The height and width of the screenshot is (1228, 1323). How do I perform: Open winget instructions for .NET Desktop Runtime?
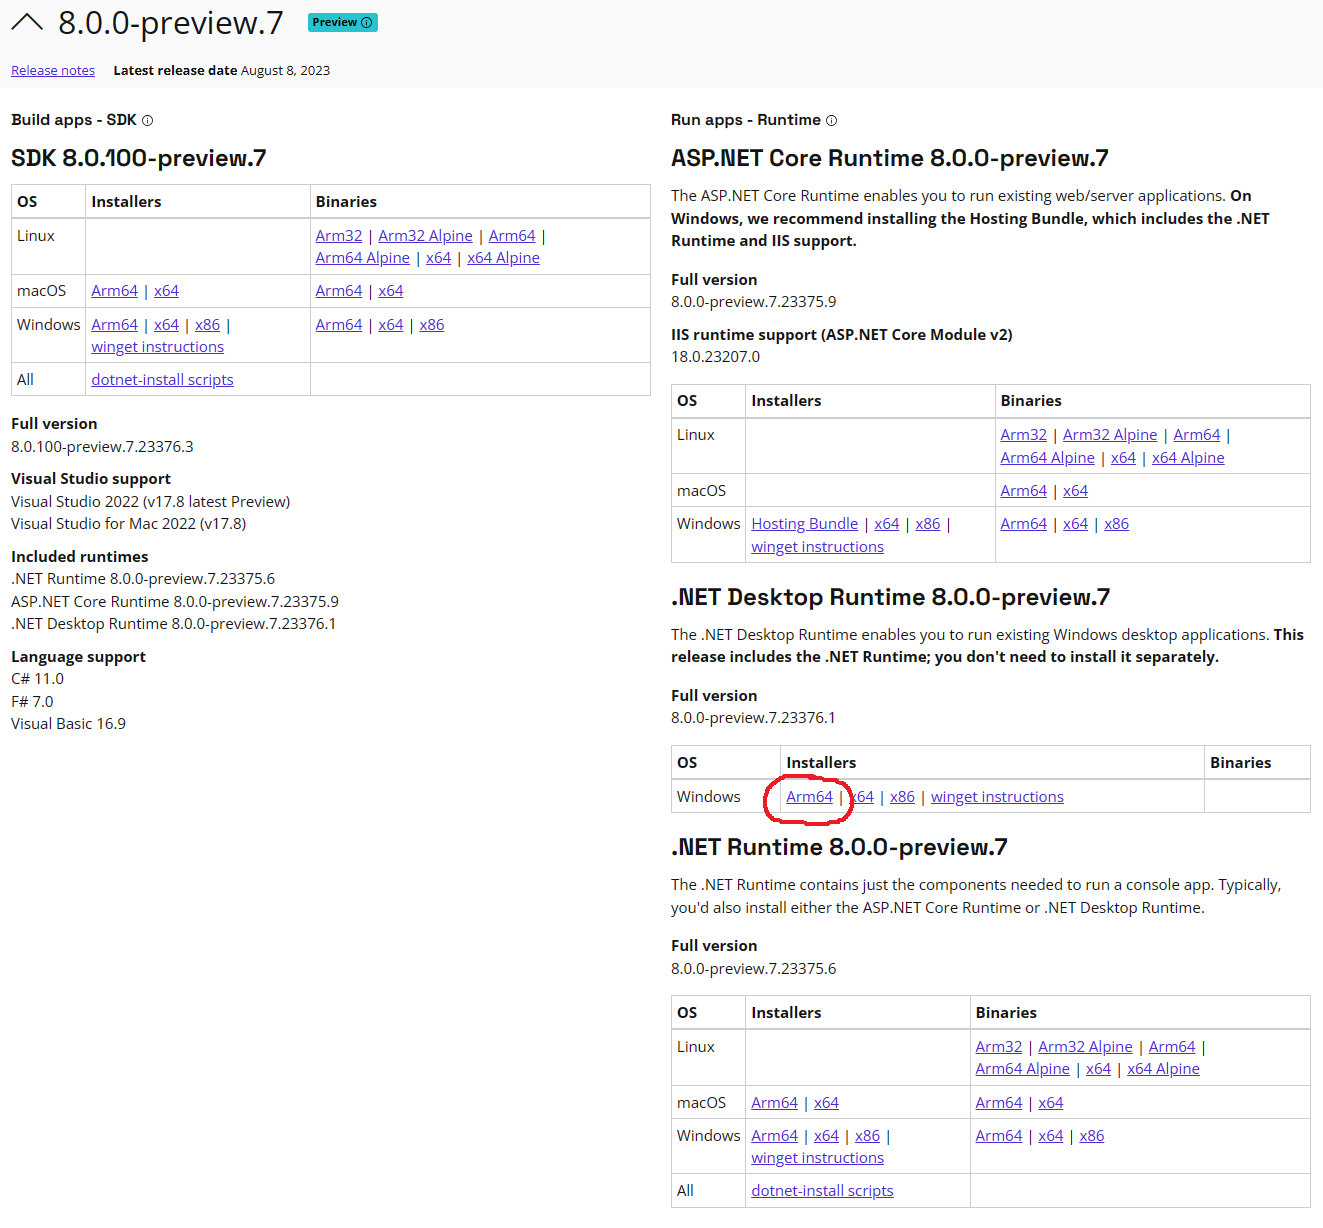pos(997,796)
